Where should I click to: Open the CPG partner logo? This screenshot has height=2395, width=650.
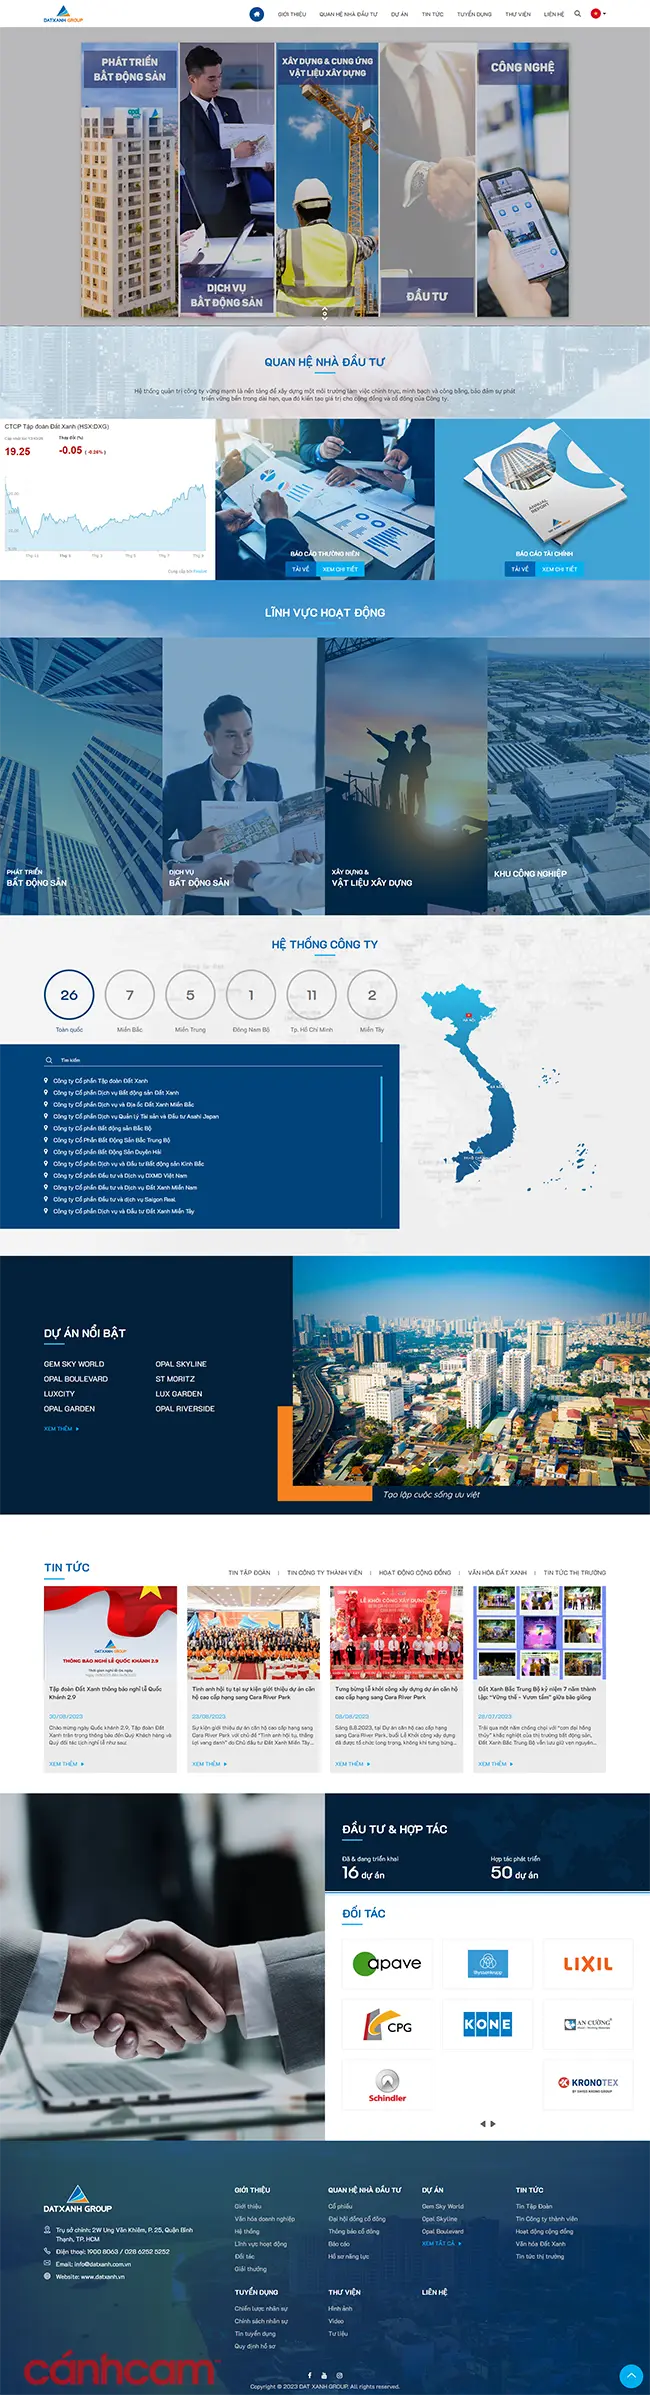(x=387, y=2025)
